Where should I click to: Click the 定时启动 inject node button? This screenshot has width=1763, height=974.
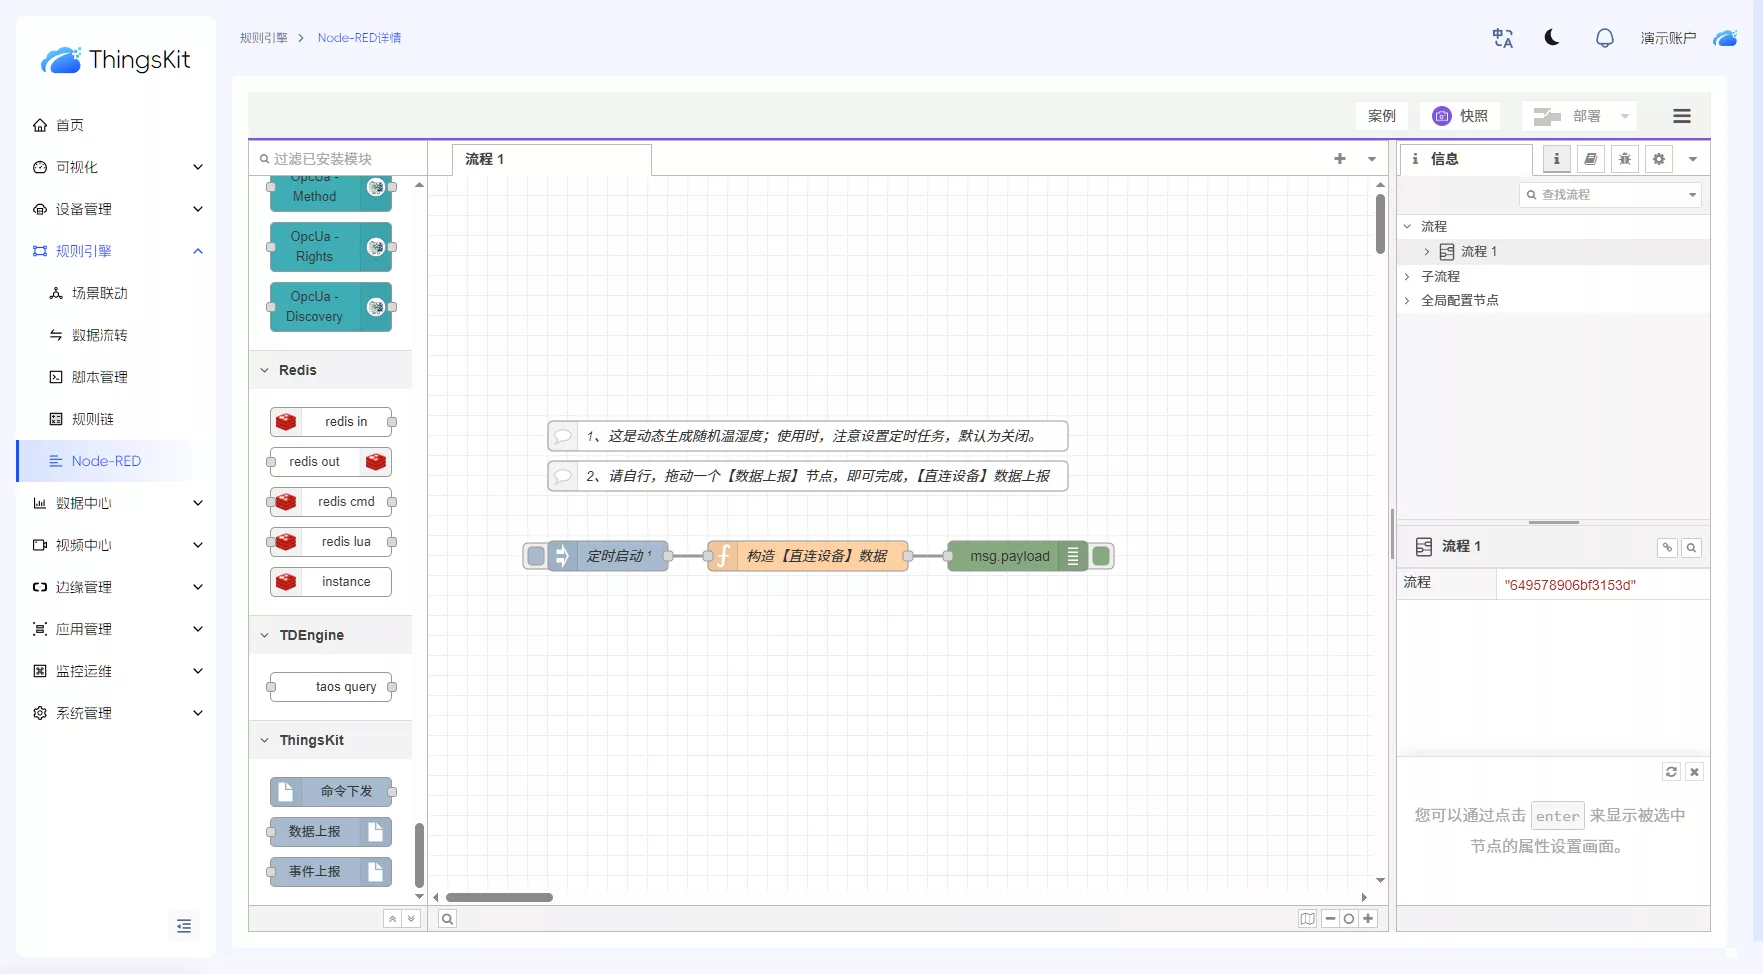click(x=536, y=556)
